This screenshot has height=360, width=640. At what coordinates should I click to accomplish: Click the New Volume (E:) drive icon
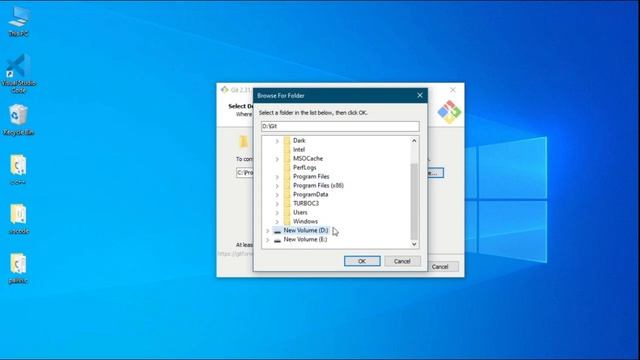pyautogui.click(x=278, y=240)
